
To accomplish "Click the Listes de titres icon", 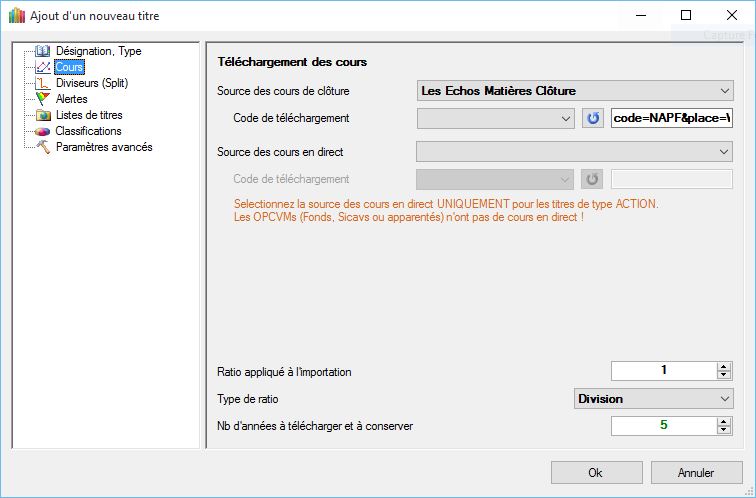I will click(42, 115).
